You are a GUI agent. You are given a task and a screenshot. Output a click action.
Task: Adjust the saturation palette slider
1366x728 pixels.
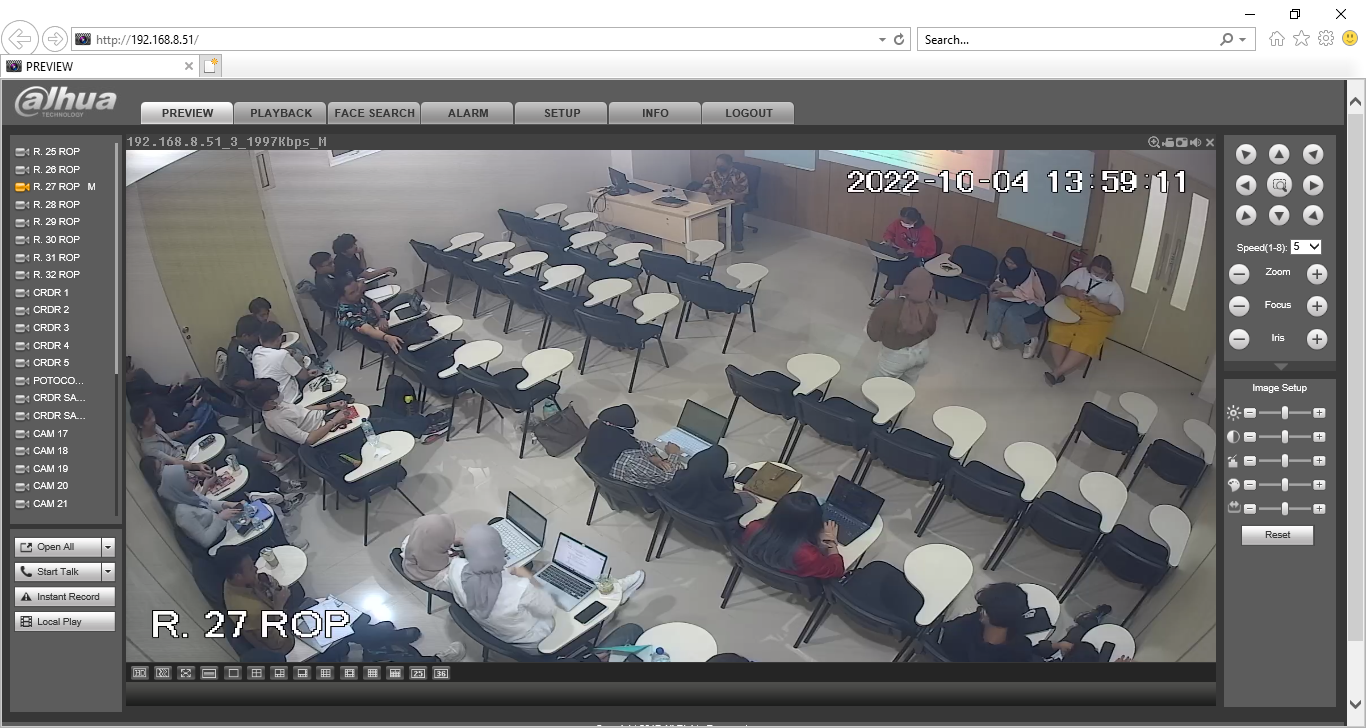click(1284, 485)
